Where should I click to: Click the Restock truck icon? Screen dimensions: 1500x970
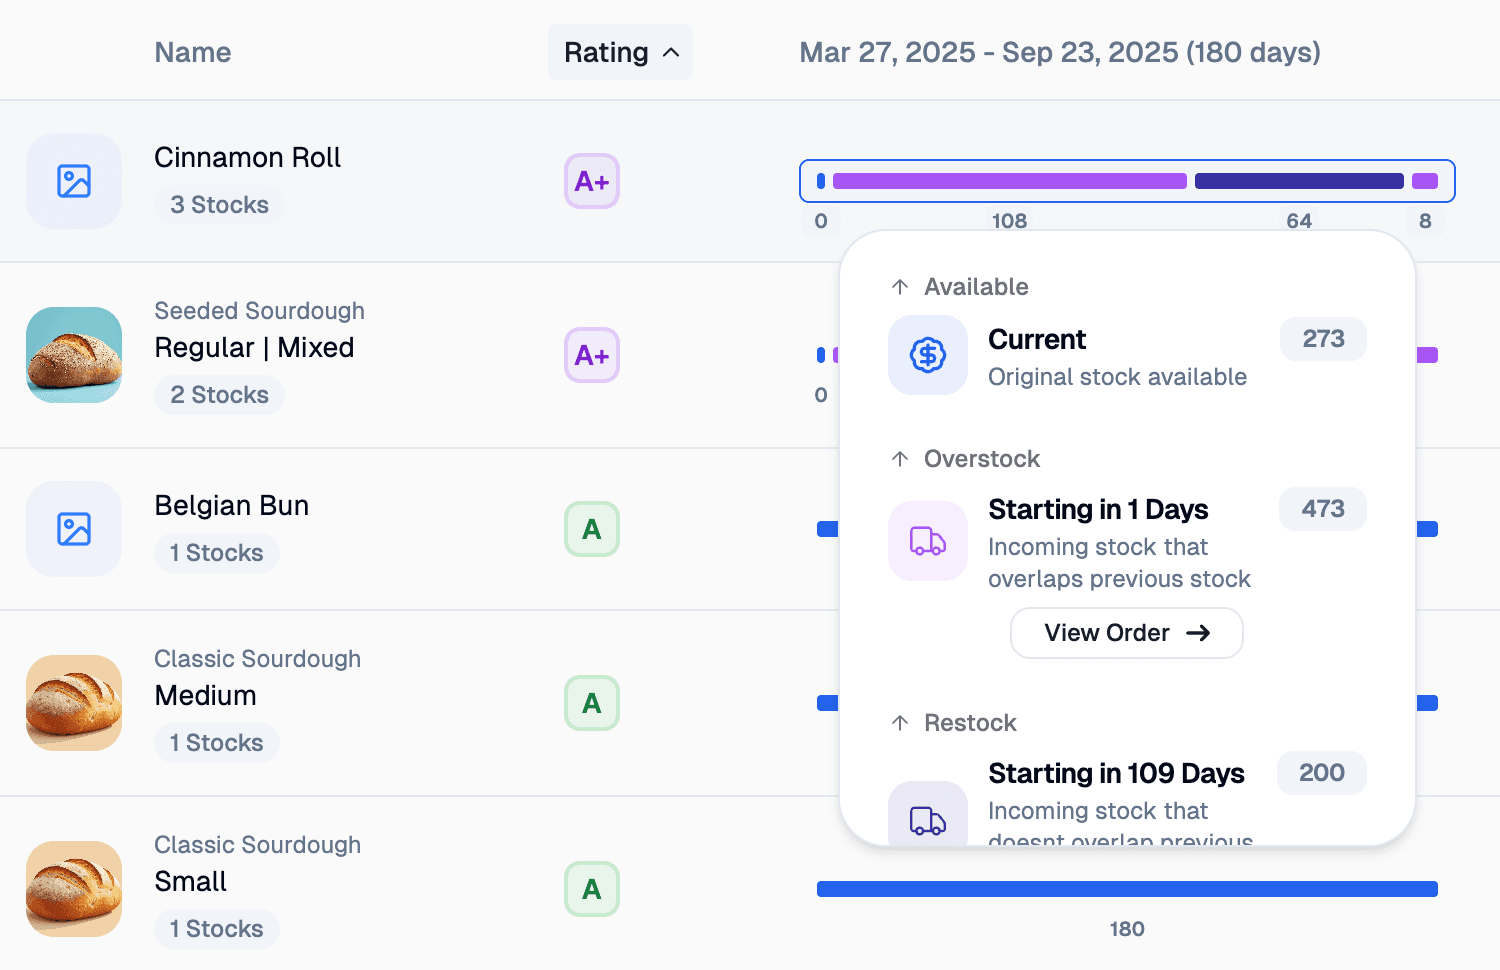[927, 819]
